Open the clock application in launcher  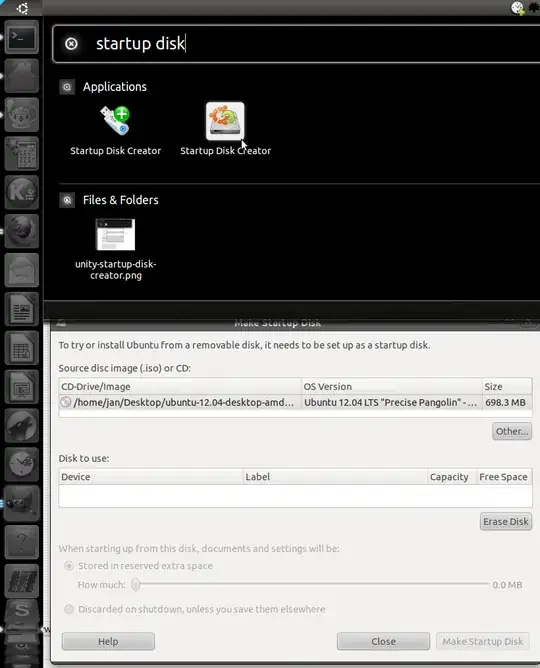click(x=21, y=464)
